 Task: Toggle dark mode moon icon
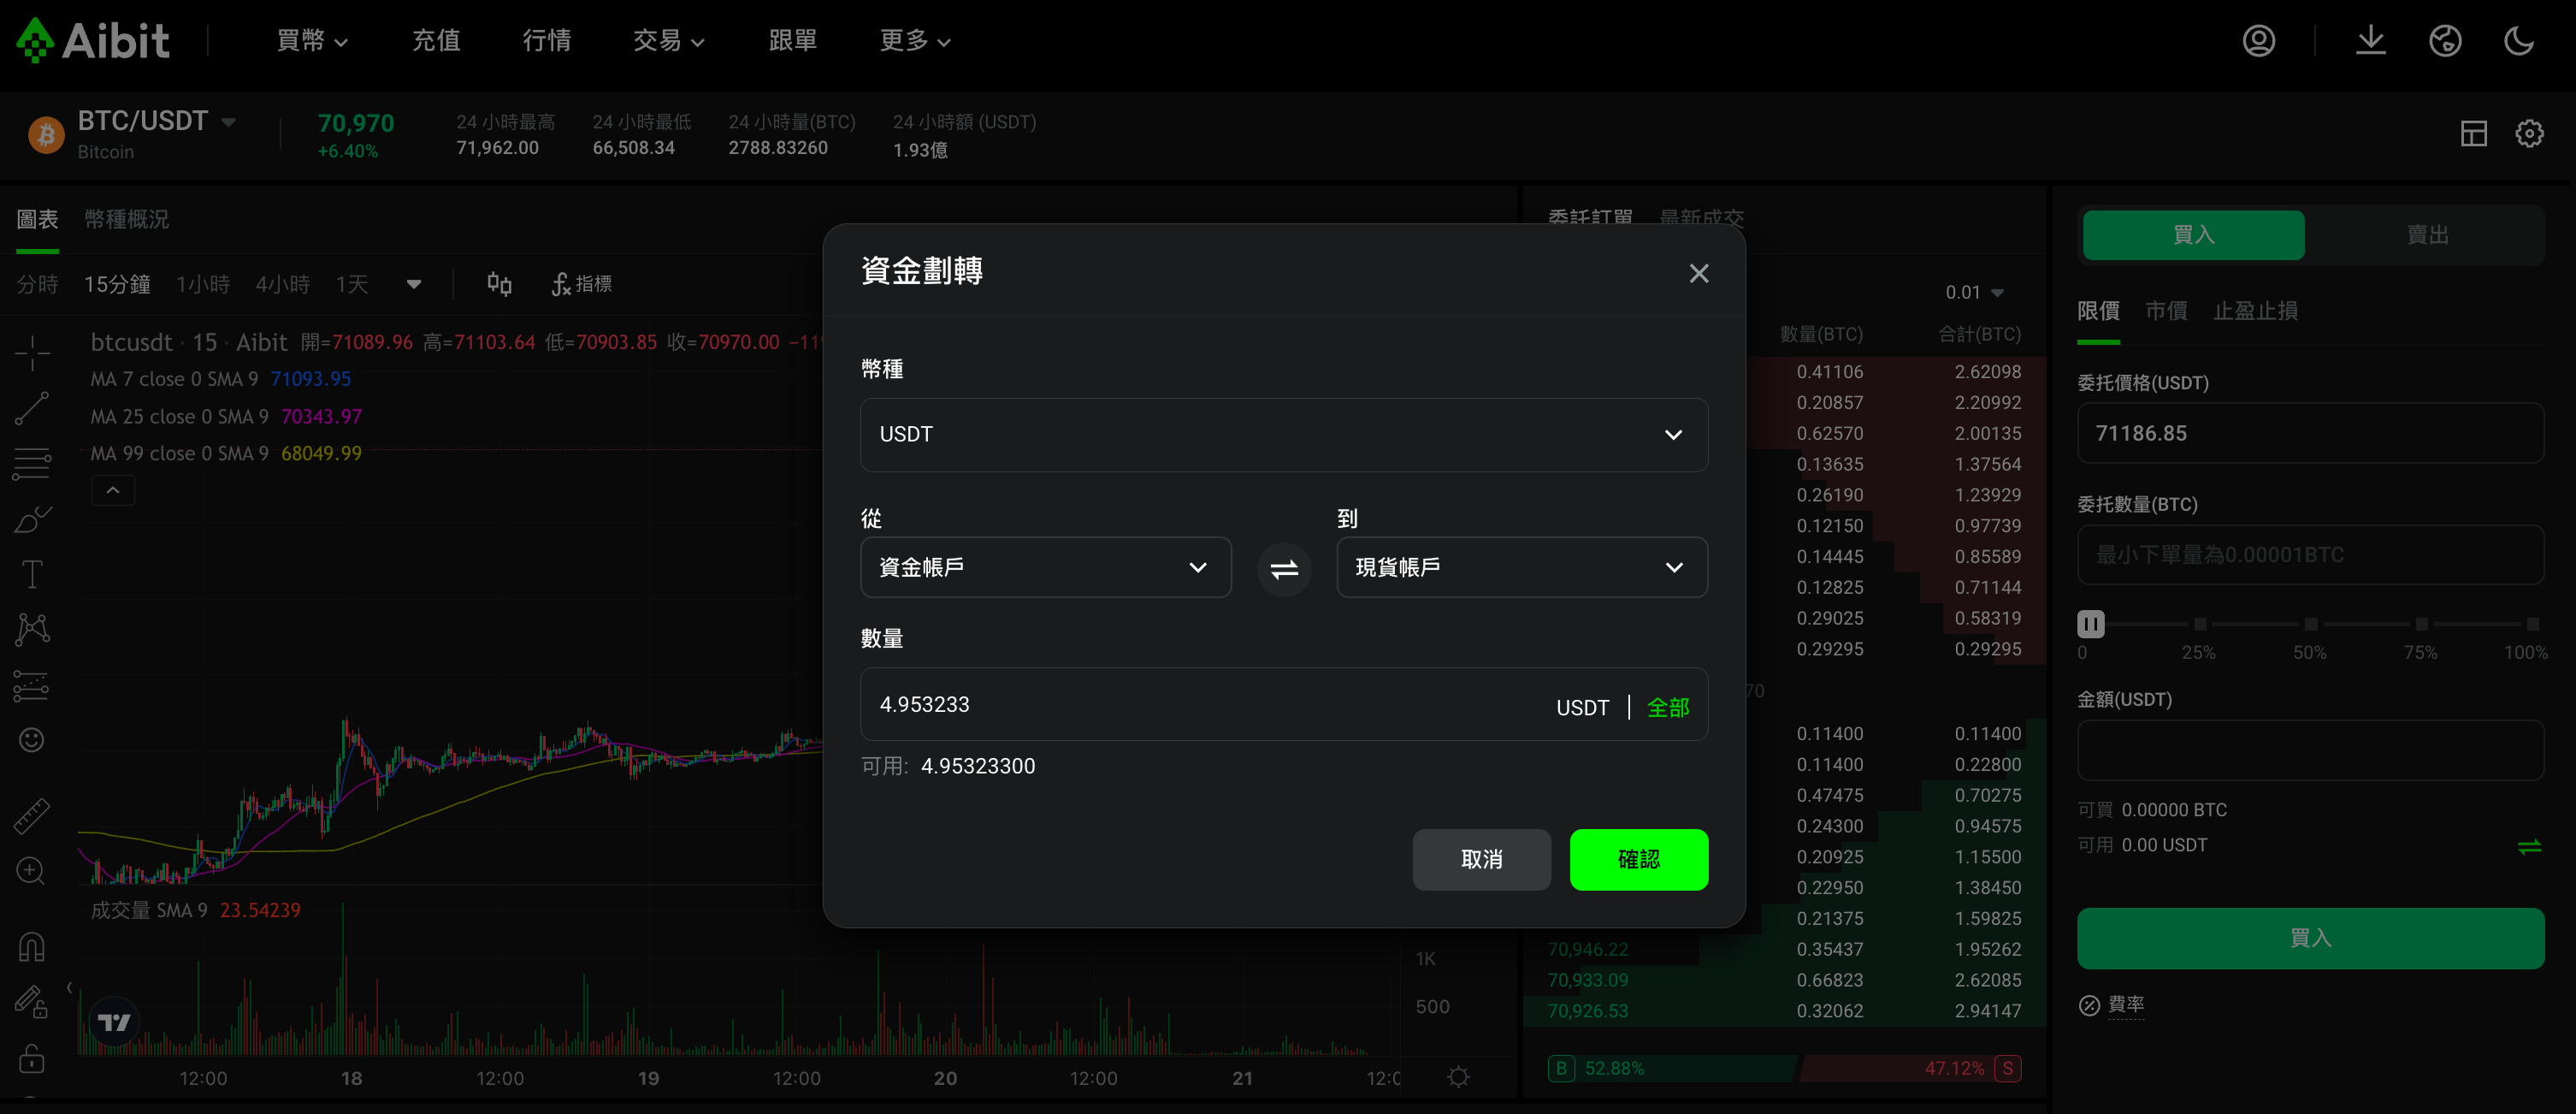(x=2518, y=40)
